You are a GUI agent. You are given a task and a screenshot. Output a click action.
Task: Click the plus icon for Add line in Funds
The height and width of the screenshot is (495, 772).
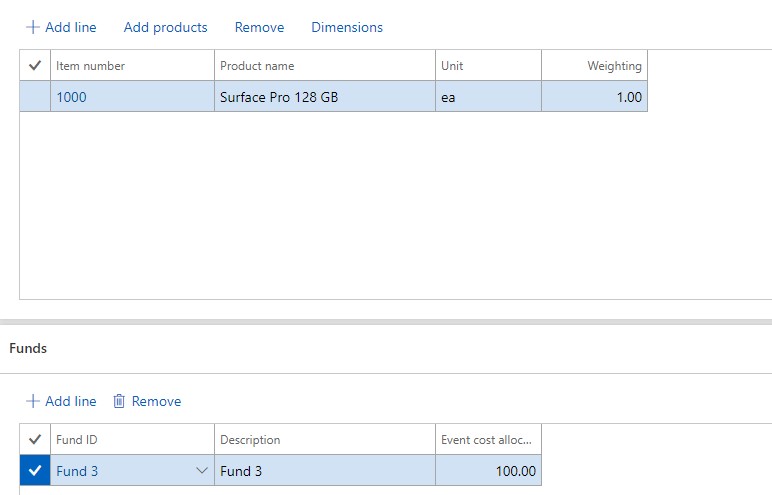[x=33, y=401]
